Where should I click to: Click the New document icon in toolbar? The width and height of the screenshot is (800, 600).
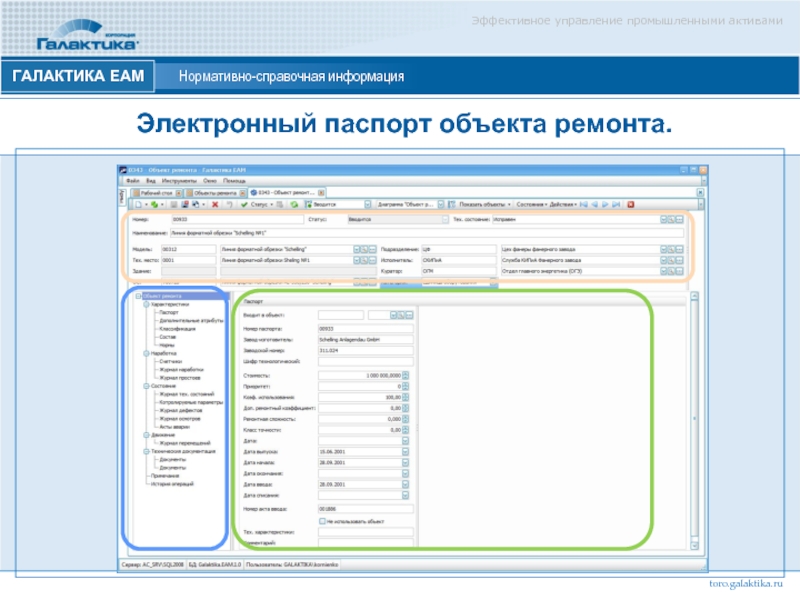click(138, 204)
